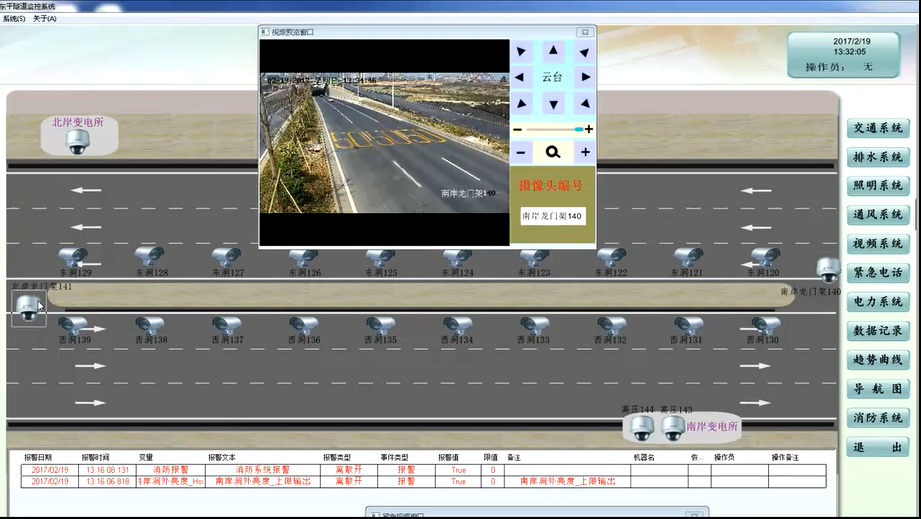Click the 北岸龙门架141 dome camera

click(28, 309)
